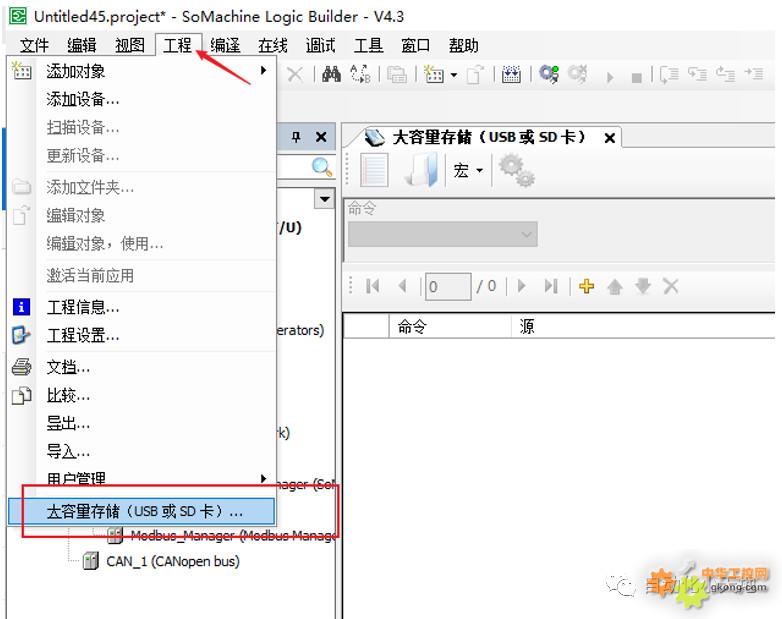The height and width of the screenshot is (619, 782).
Task: Click the stop square toolbar icon
Action: coord(636,78)
